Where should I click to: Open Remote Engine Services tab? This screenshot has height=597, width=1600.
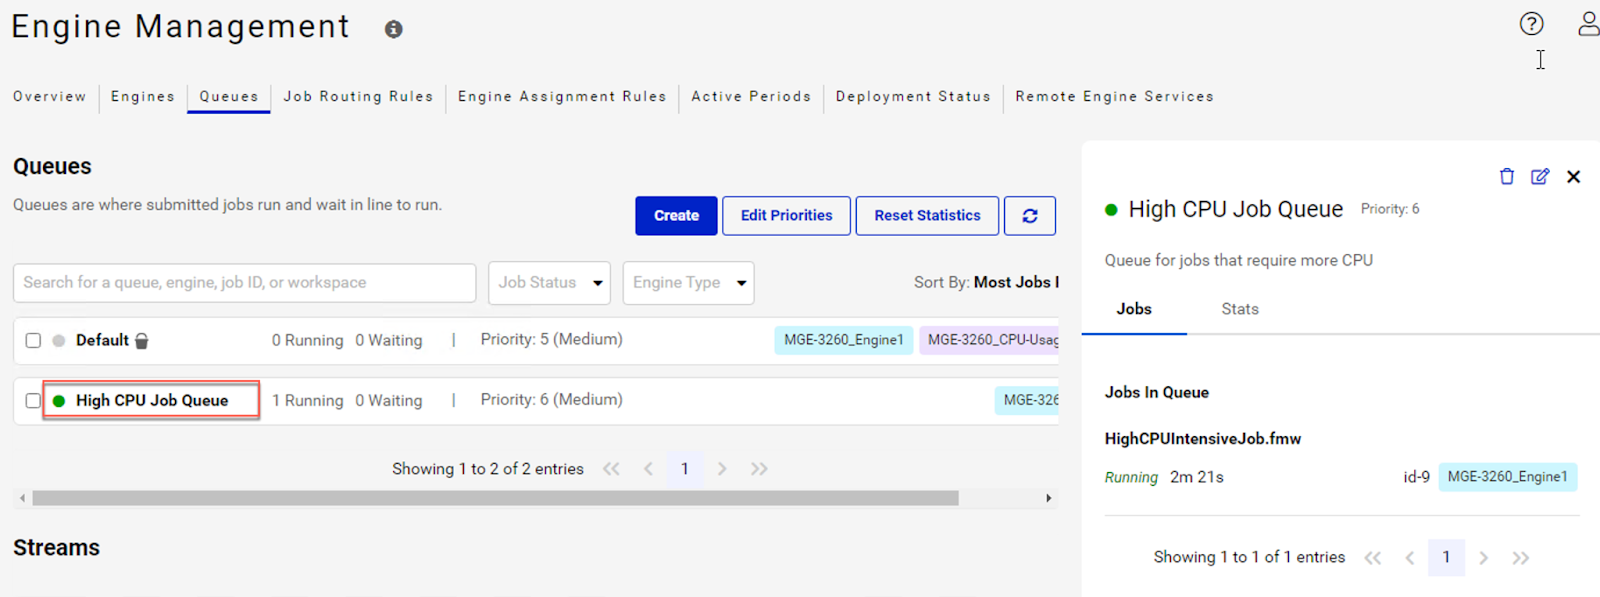pos(1115,97)
